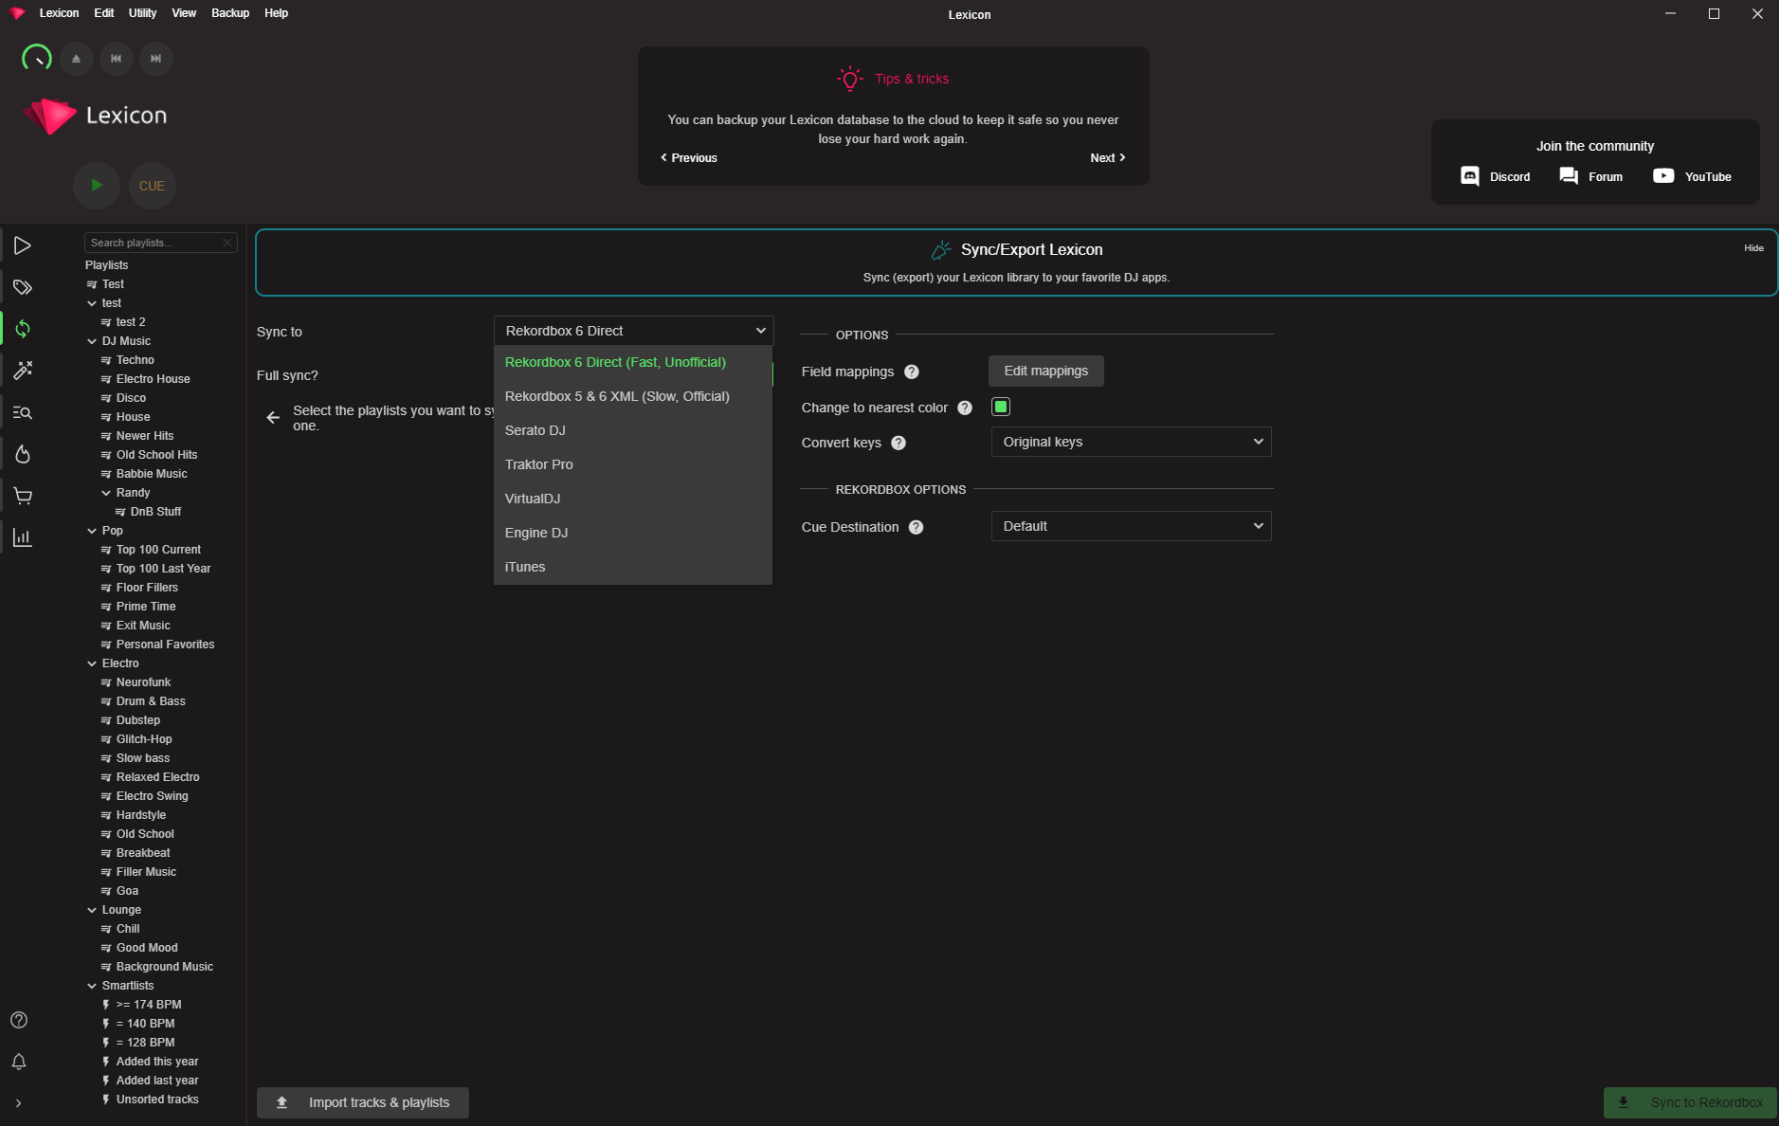
Task: Open the statistics chart sidebar icon
Action: click(x=22, y=538)
